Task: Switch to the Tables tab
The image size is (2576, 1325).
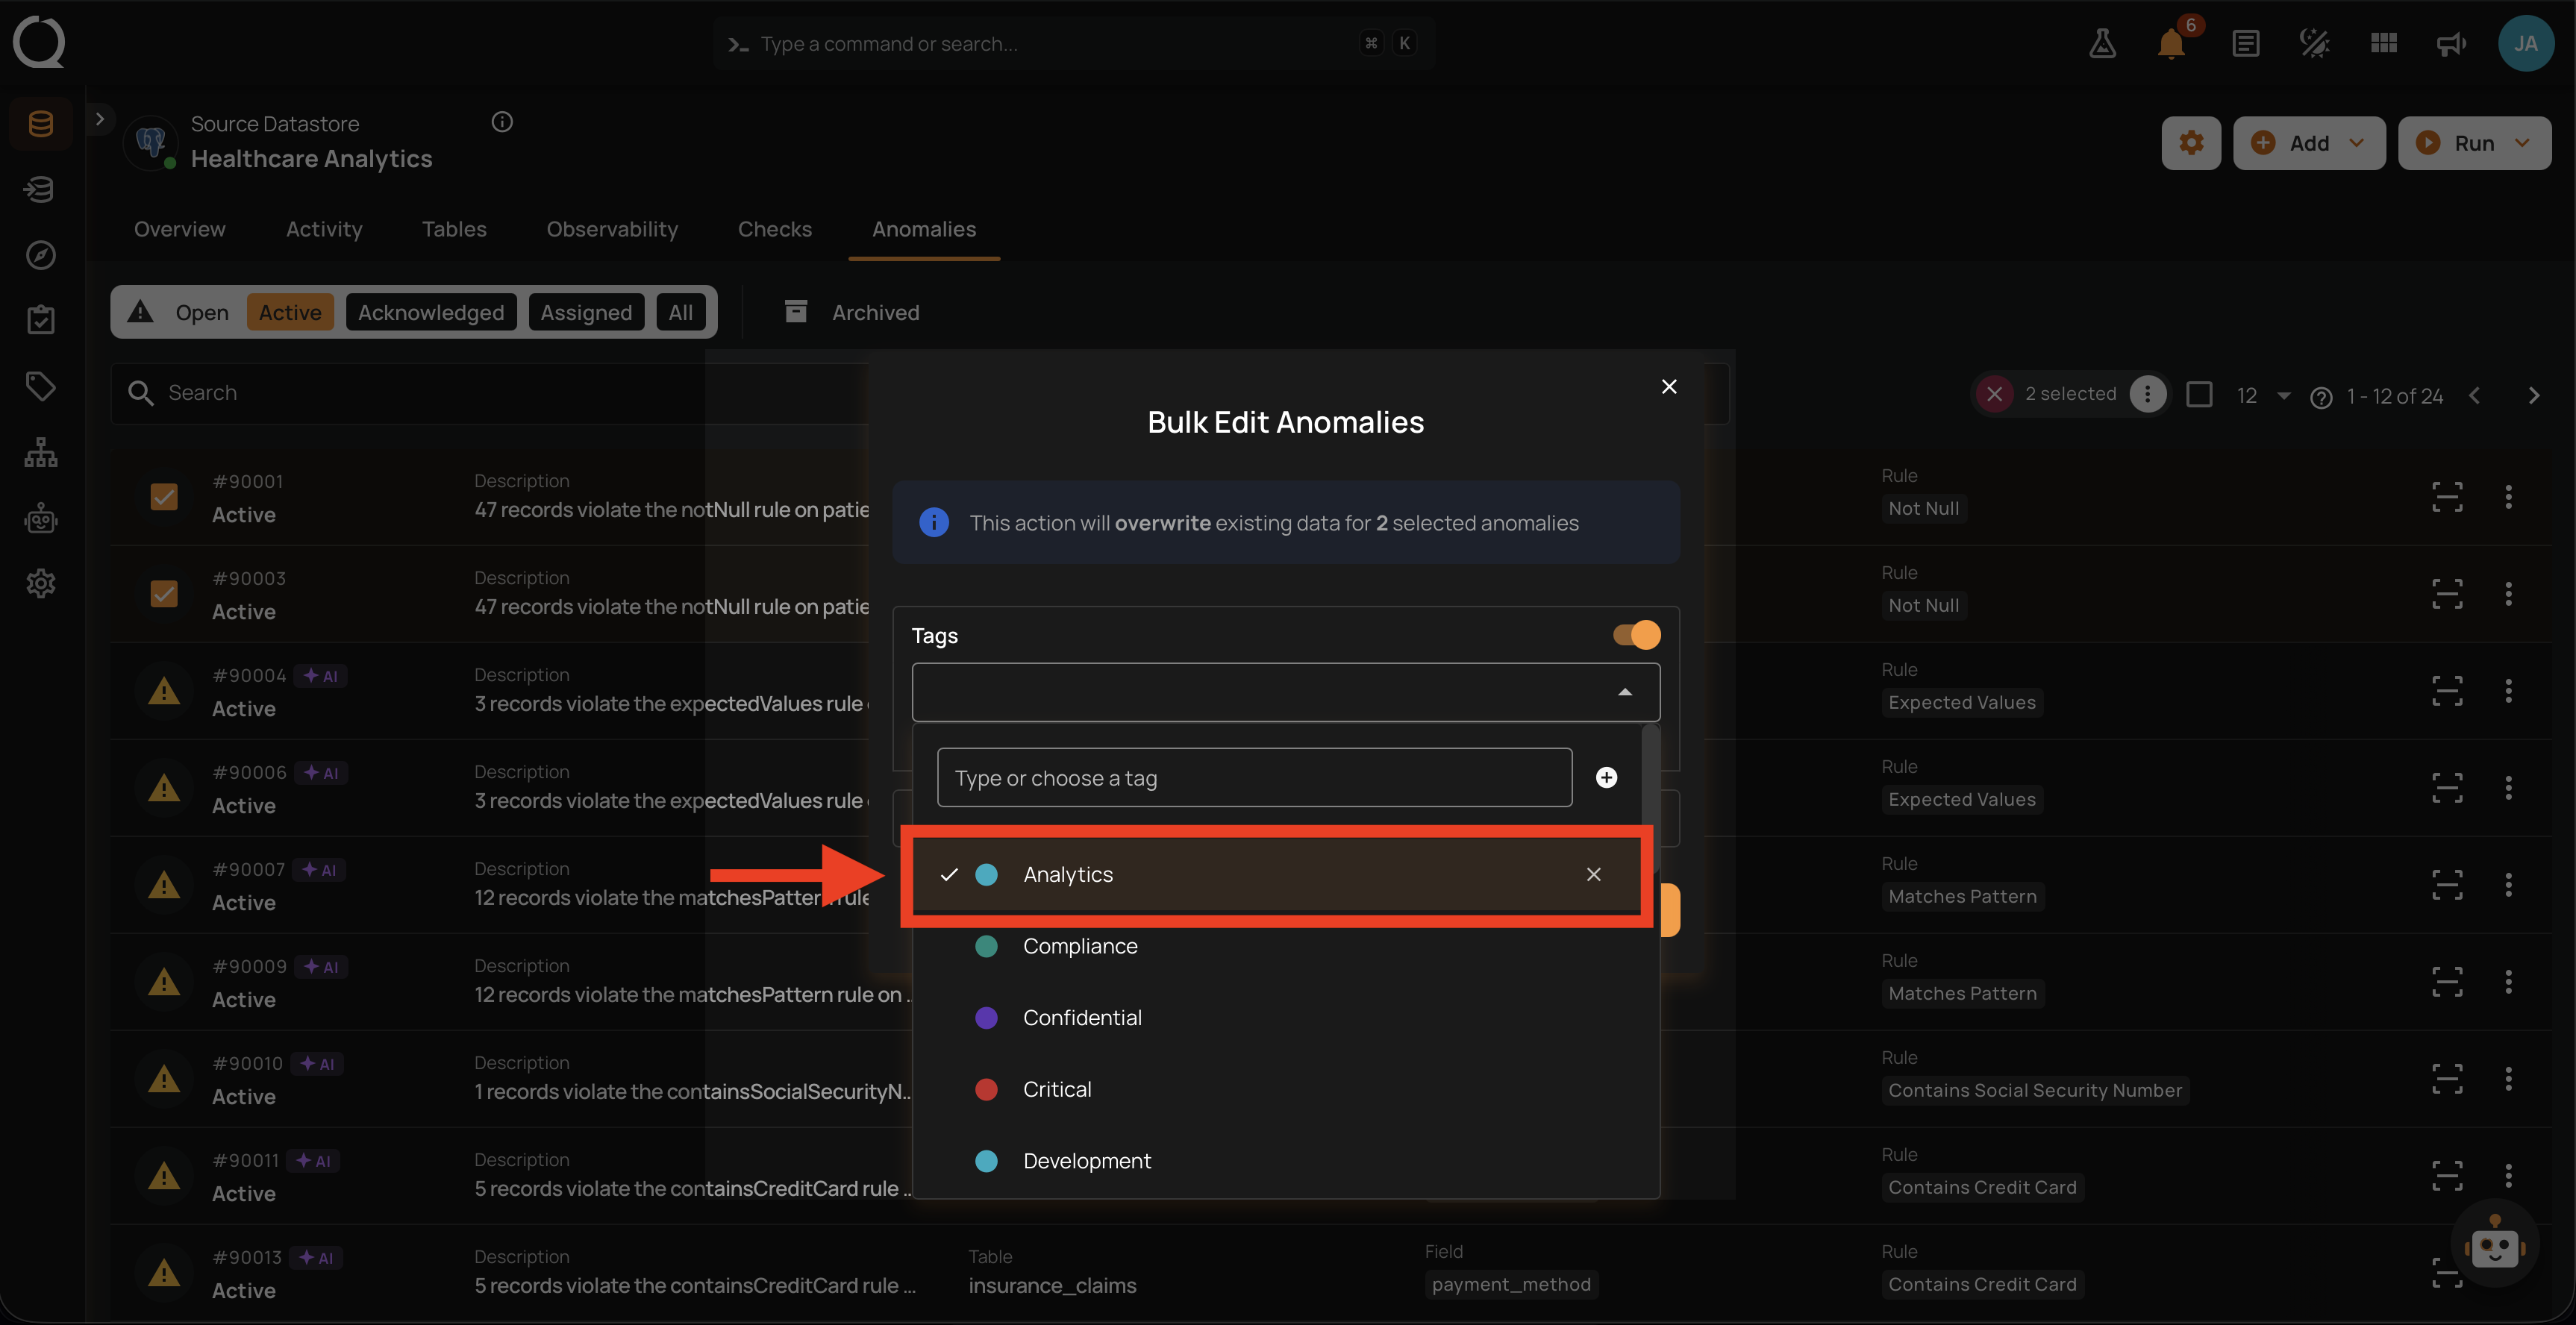Action: point(454,229)
